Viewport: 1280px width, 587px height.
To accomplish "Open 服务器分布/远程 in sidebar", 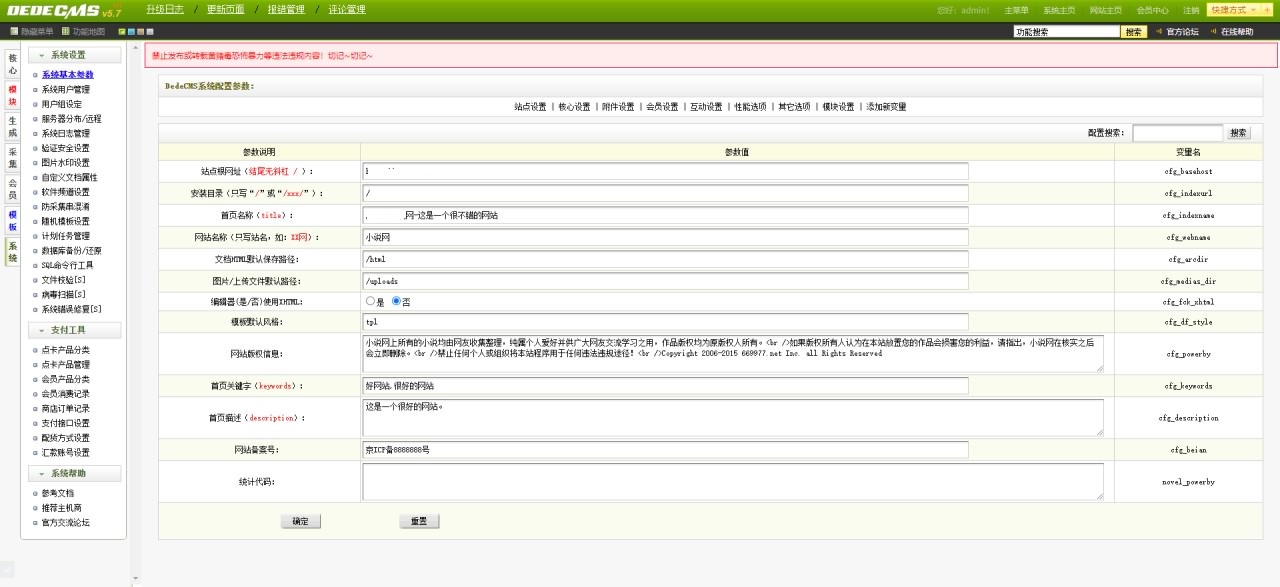I will (71, 119).
